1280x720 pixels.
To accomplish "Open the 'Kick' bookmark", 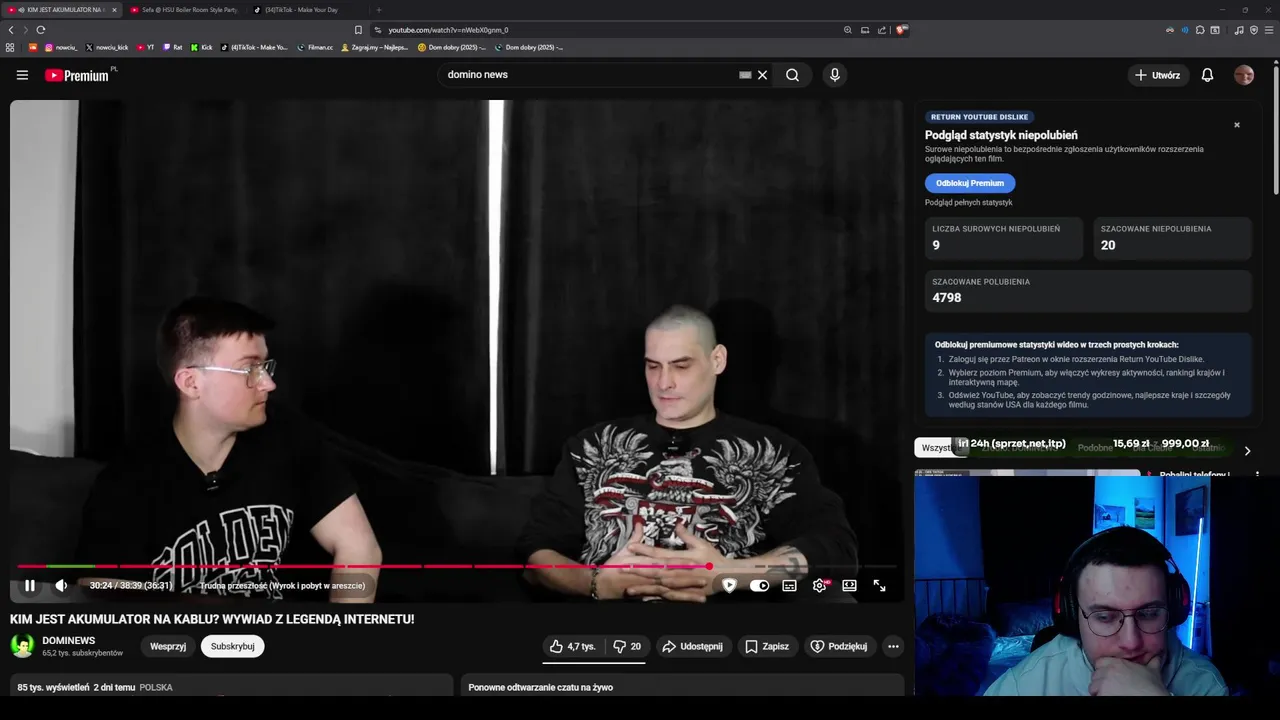I will click(201, 47).
